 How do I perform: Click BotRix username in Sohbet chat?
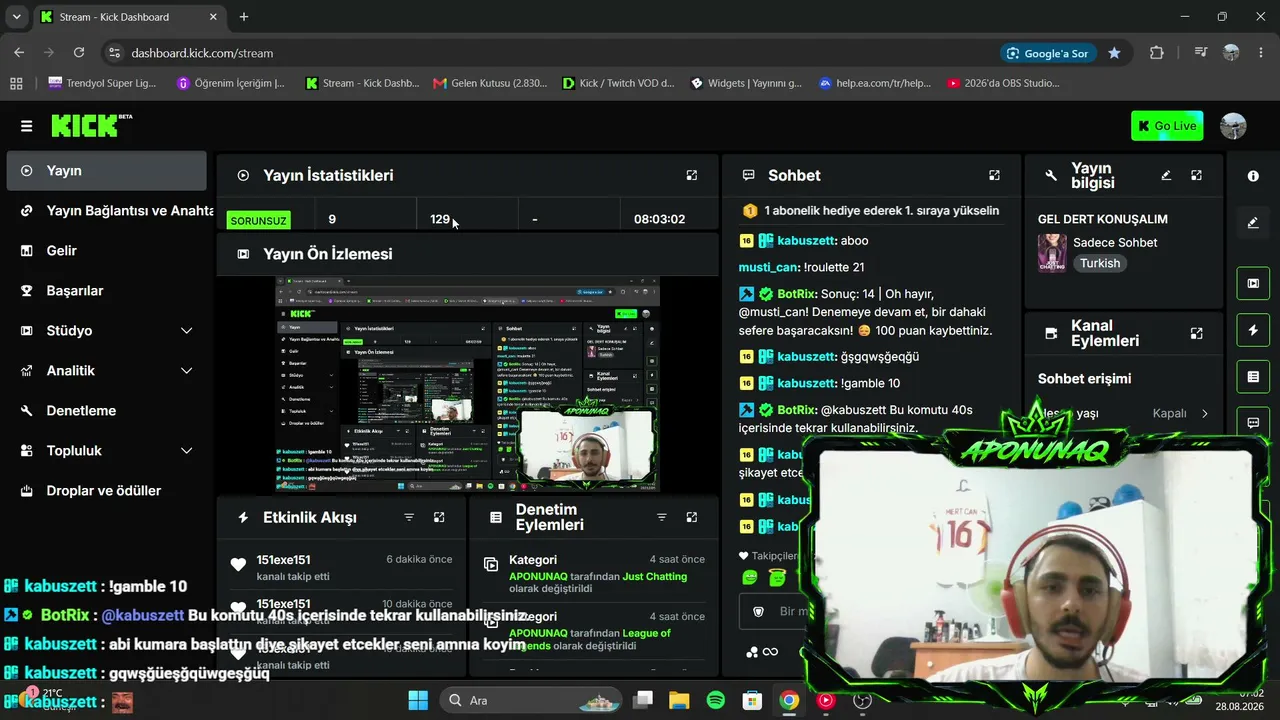[796, 294]
